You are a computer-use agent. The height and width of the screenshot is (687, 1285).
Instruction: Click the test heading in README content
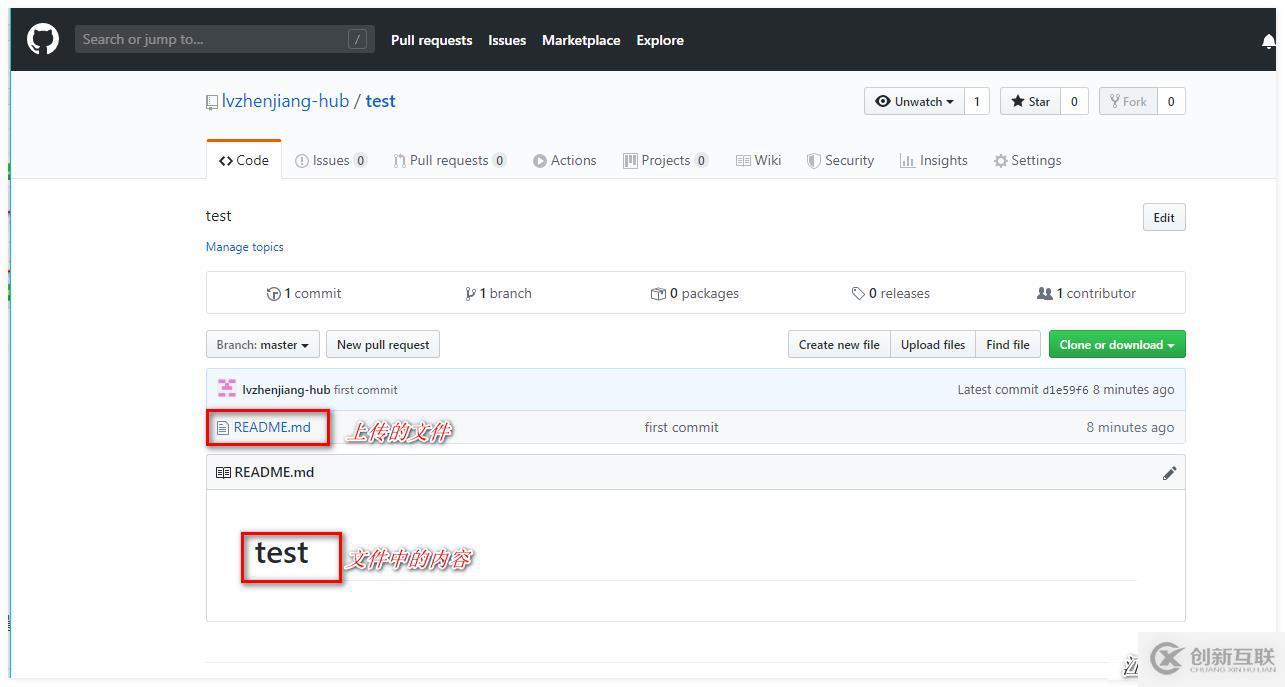coord(282,552)
